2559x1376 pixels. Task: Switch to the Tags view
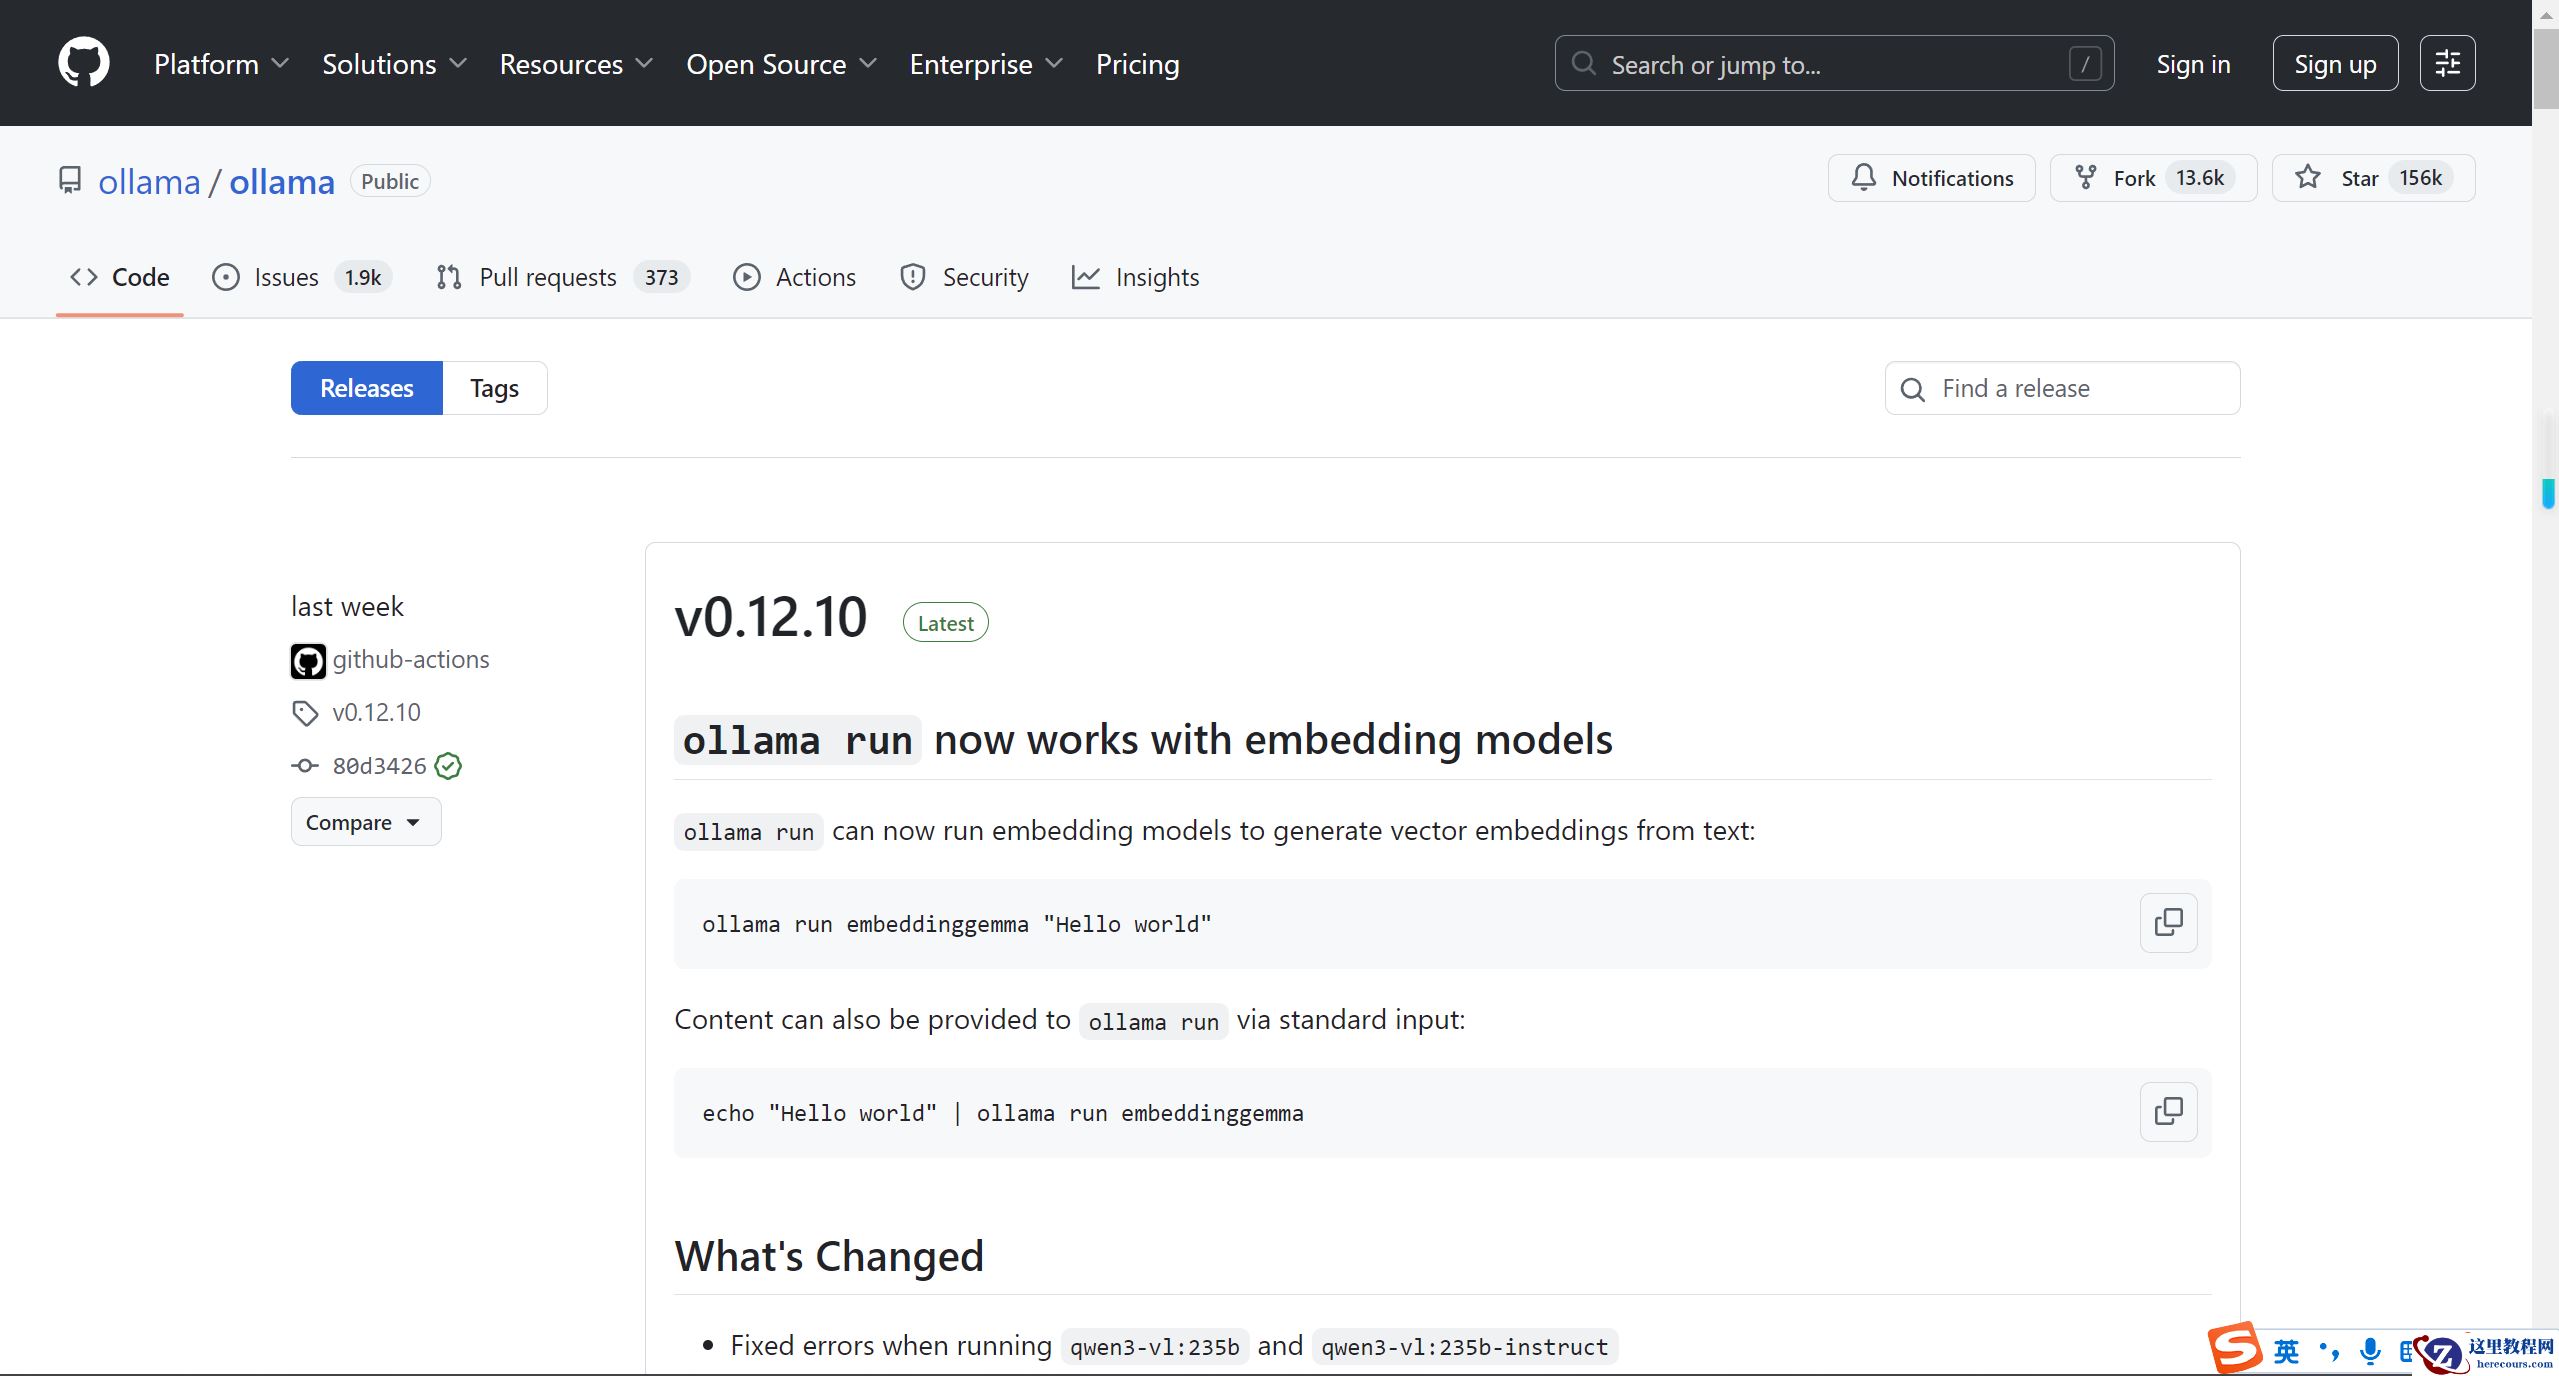(494, 388)
